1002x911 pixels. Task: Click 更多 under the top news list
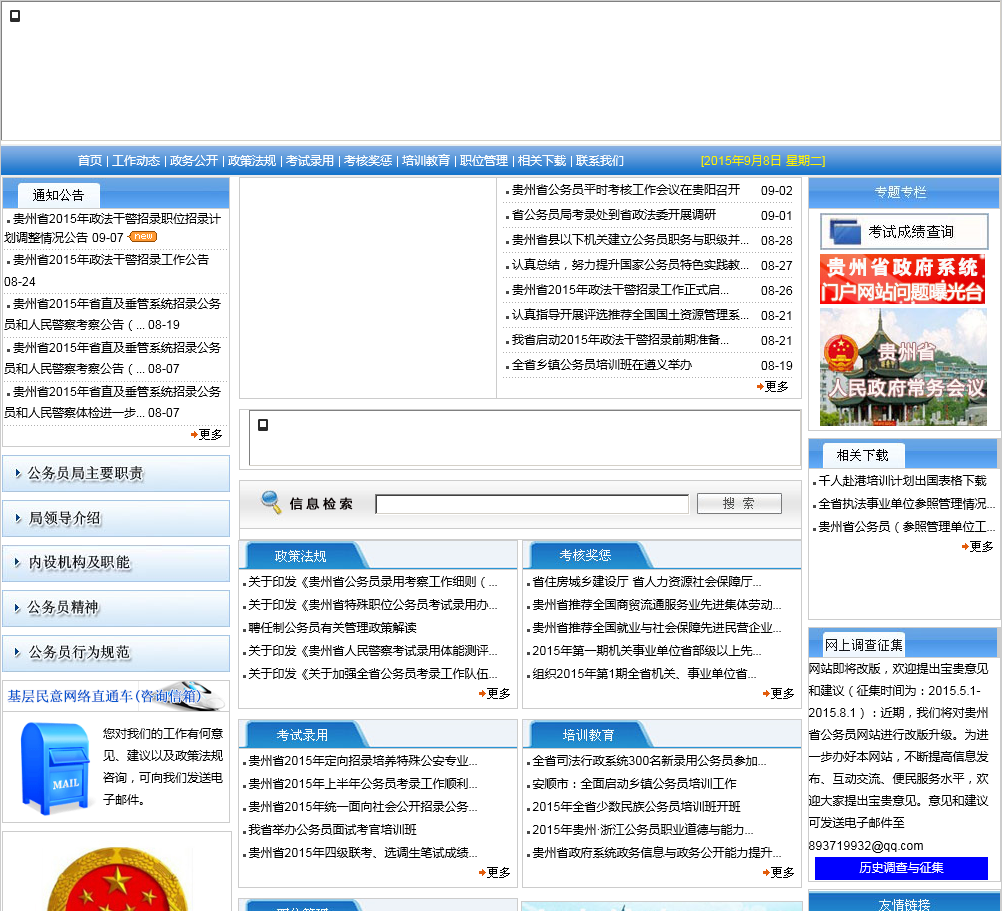click(x=773, y=387)
